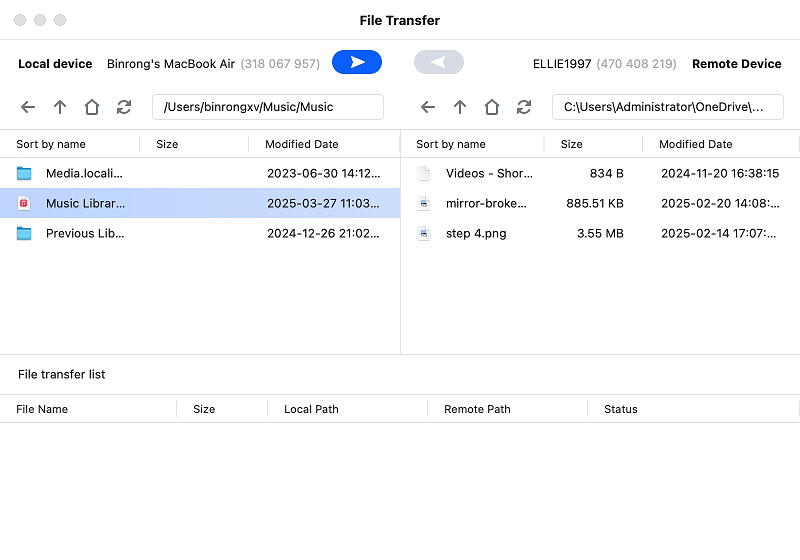The image size is (800, 560).
Task: Refresh the local file list
Action: click(124, 107)
